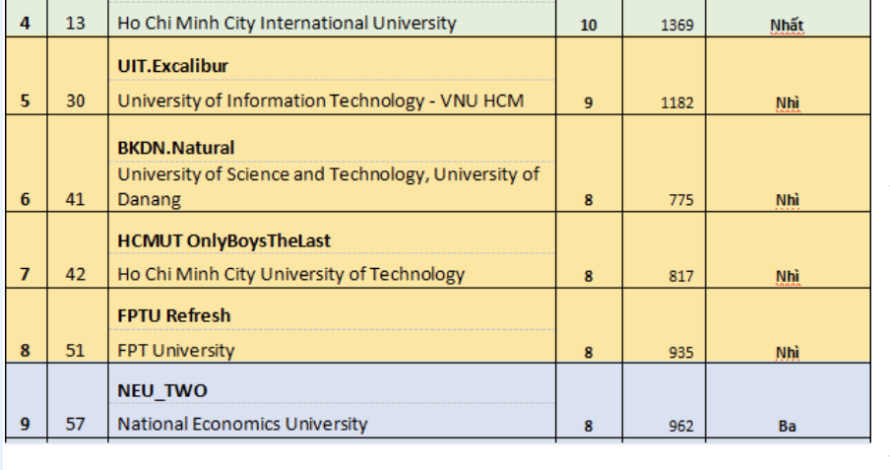Select team name NEU_TWO
The width and height of the screenshot is (890, 470).
click(162, 391)
